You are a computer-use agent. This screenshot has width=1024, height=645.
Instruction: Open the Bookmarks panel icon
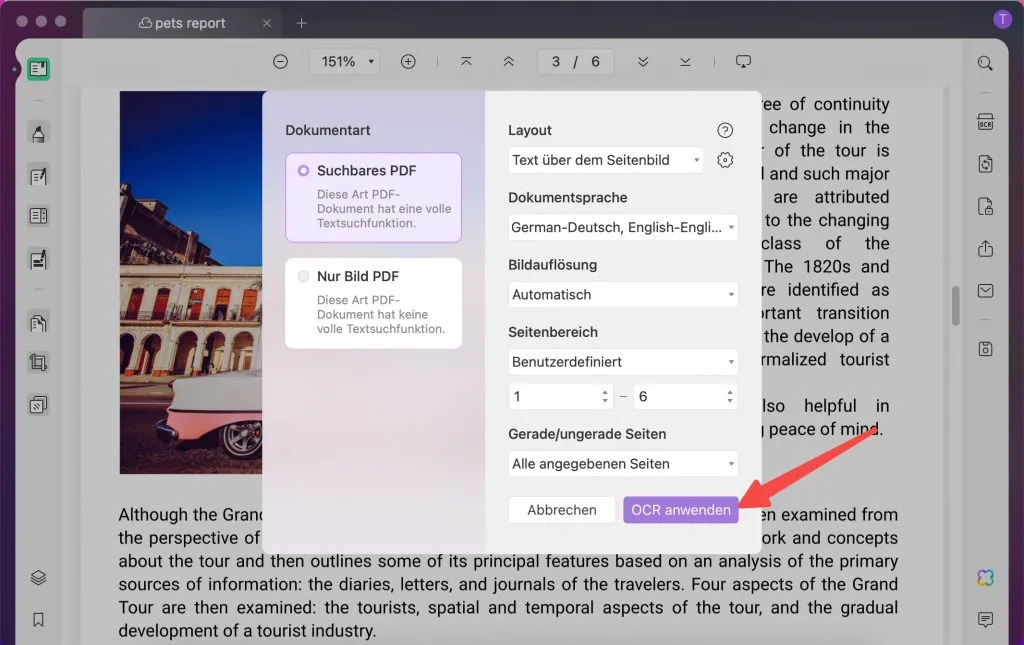click(x=38, y=619)
